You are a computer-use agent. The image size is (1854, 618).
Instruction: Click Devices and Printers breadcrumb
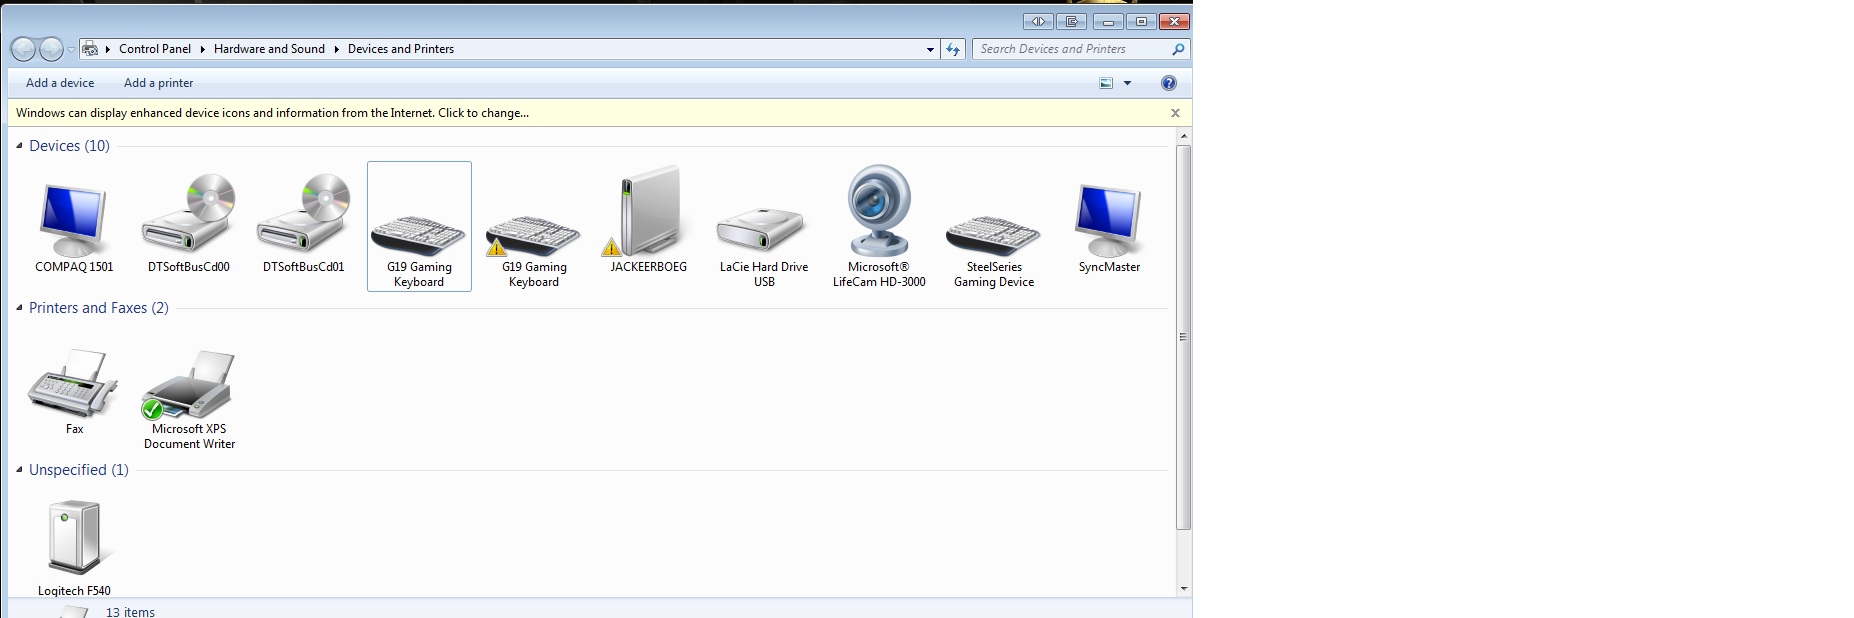click(401, 49)
